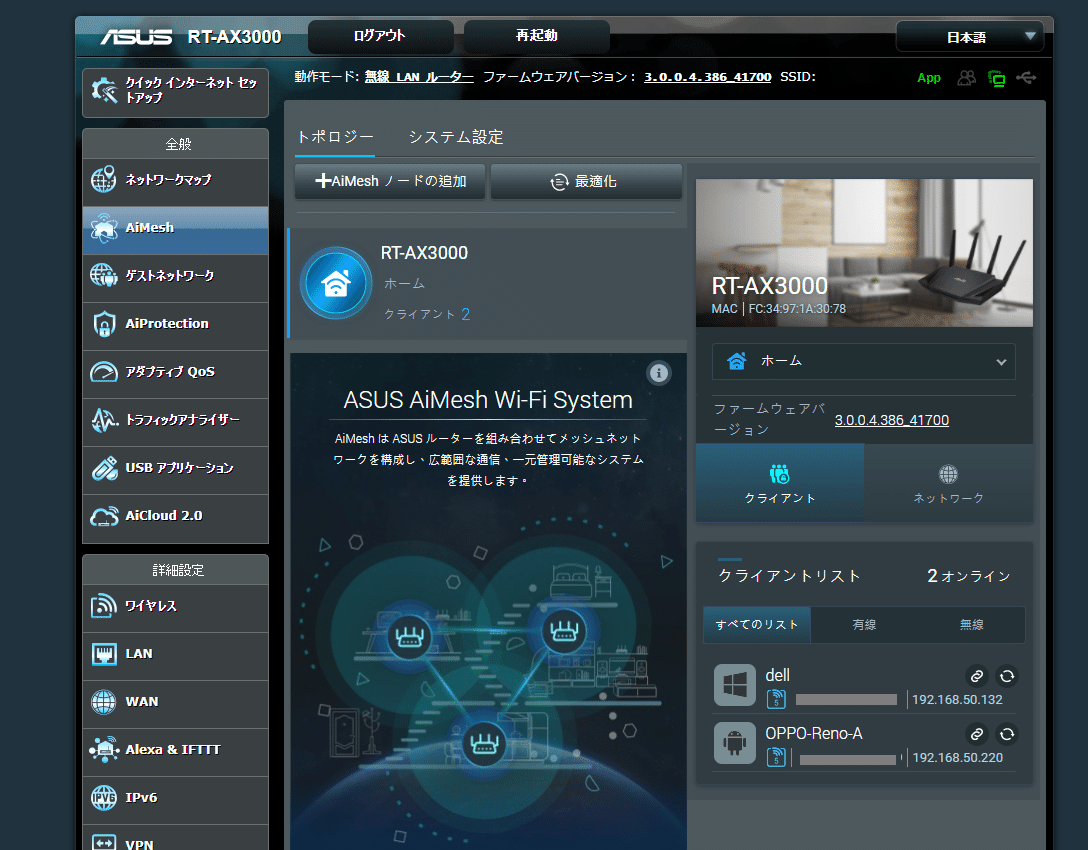Image resolution: width=1088 pixels, height=850 pixels.
Task: Click the USB status icon in header
Action: point(1026,78)
